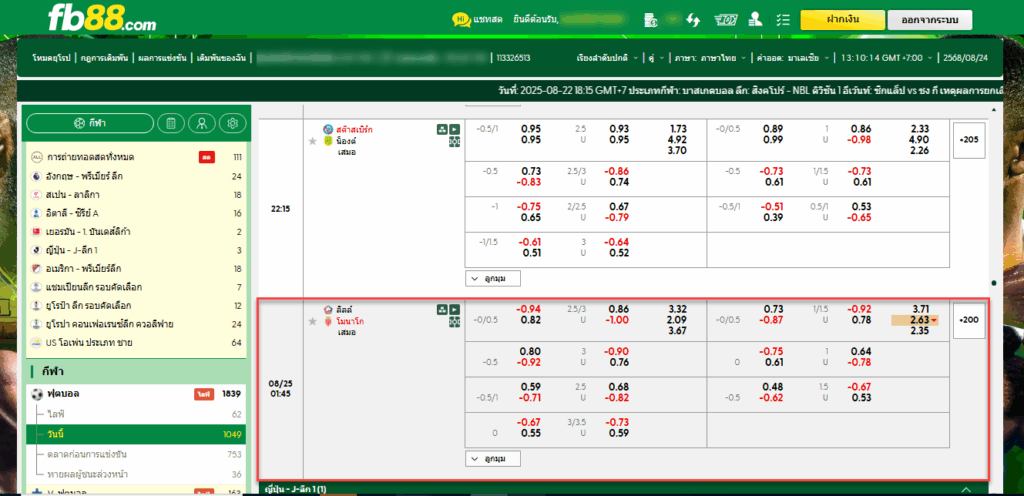
Task: Click the live stream play icon for Strasbourg match
Action: click(x=455, y=129)
